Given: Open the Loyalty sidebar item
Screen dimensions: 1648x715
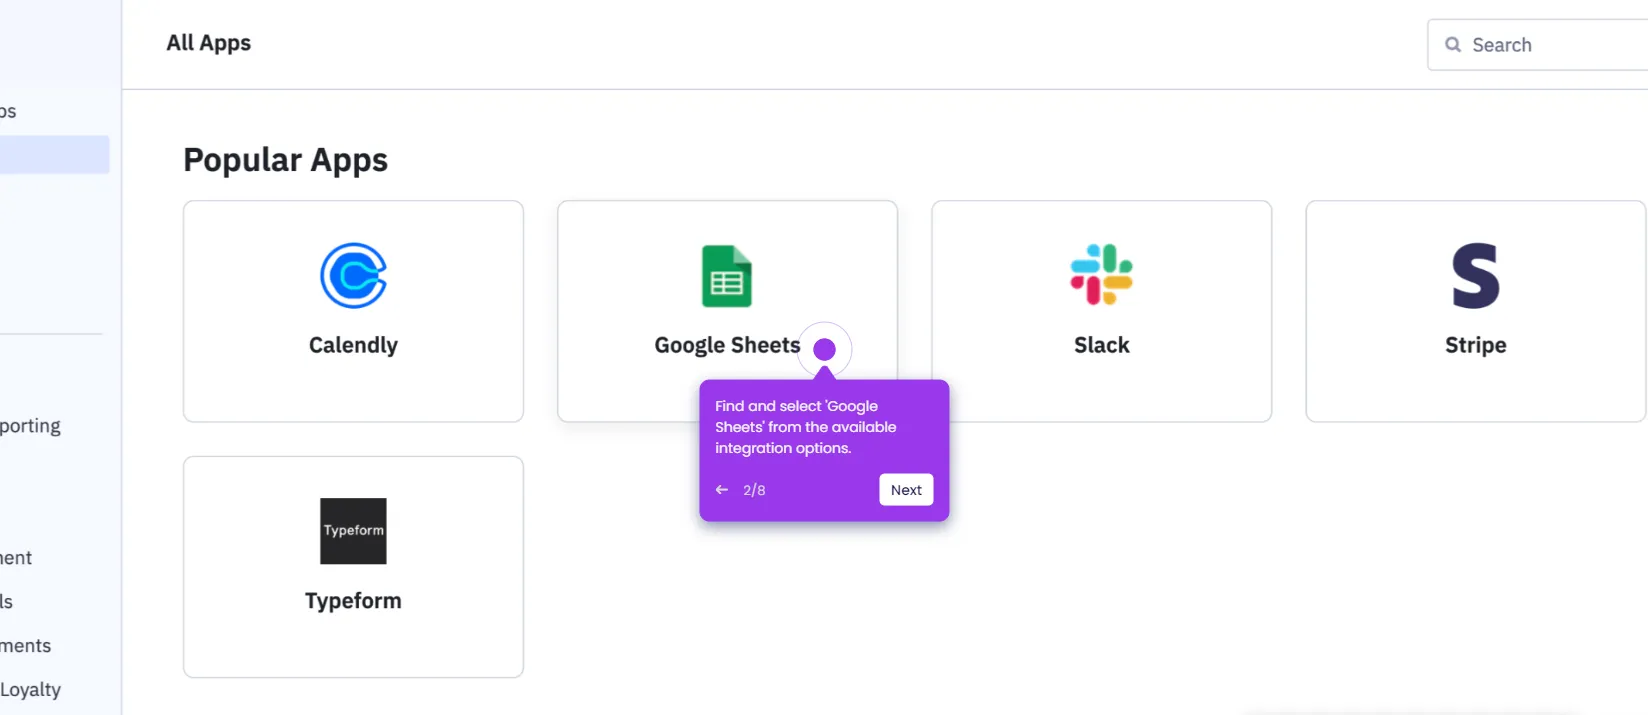Looking at the screenshot, I should (x=31, y=689).
